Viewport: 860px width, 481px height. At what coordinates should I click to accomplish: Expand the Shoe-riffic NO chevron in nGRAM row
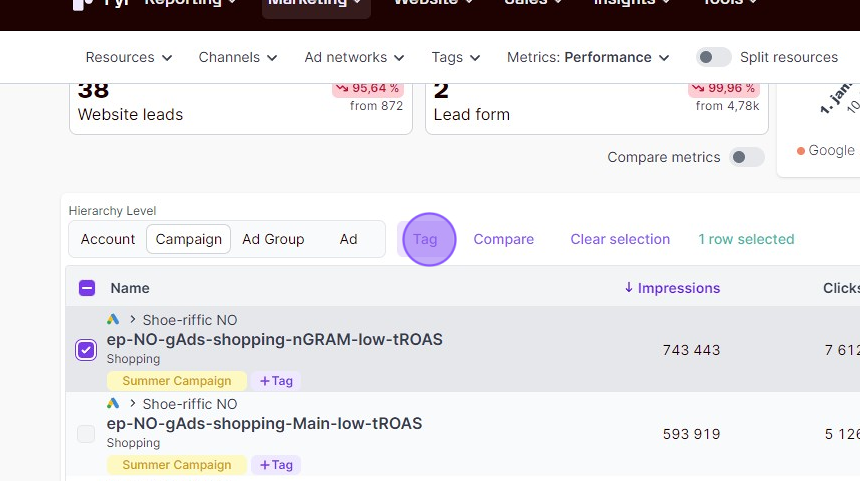tap(133, 319)
